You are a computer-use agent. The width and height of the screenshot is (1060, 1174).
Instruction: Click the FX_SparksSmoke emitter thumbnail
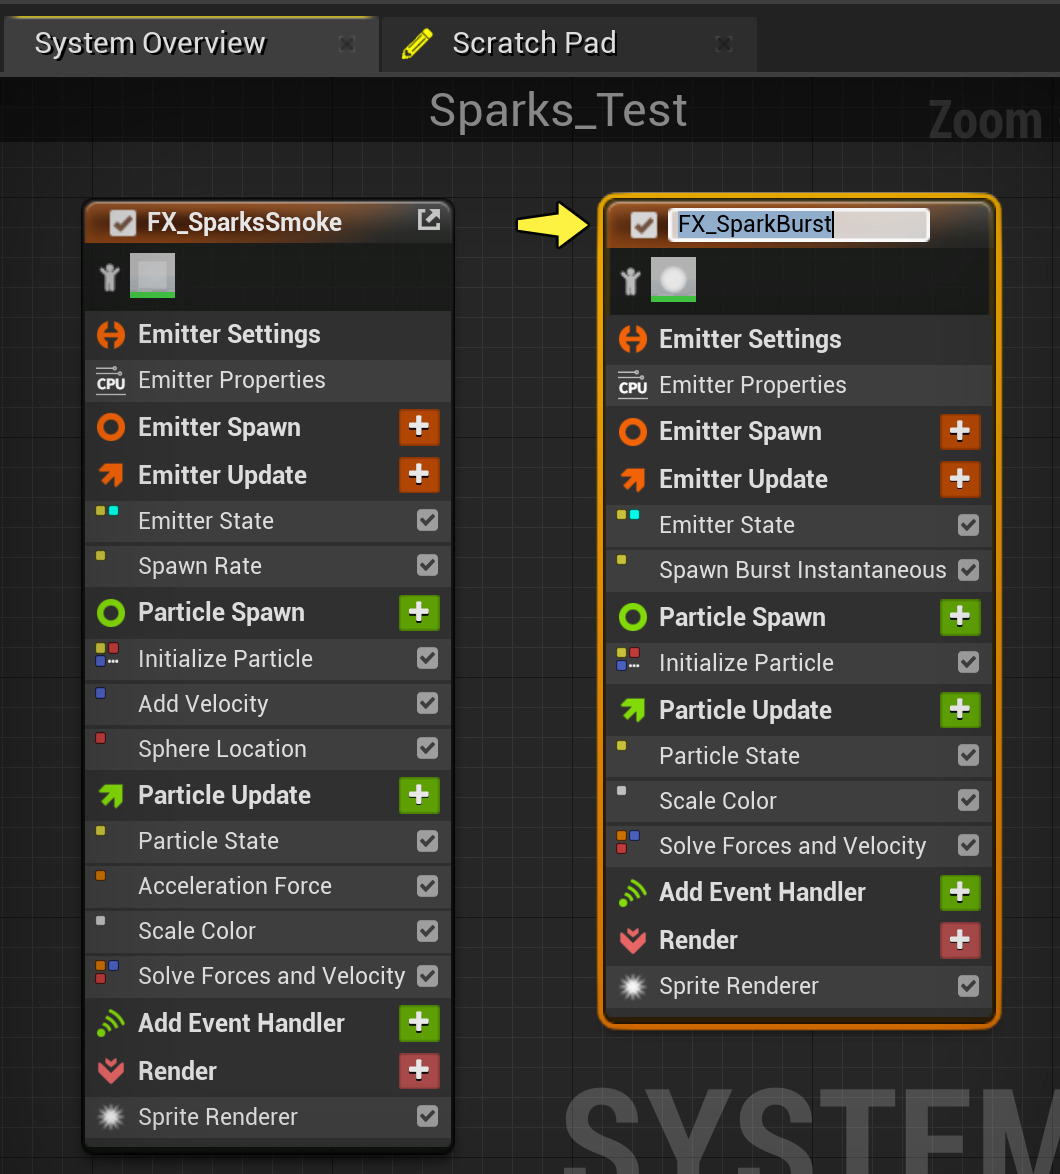click(152, 274)
